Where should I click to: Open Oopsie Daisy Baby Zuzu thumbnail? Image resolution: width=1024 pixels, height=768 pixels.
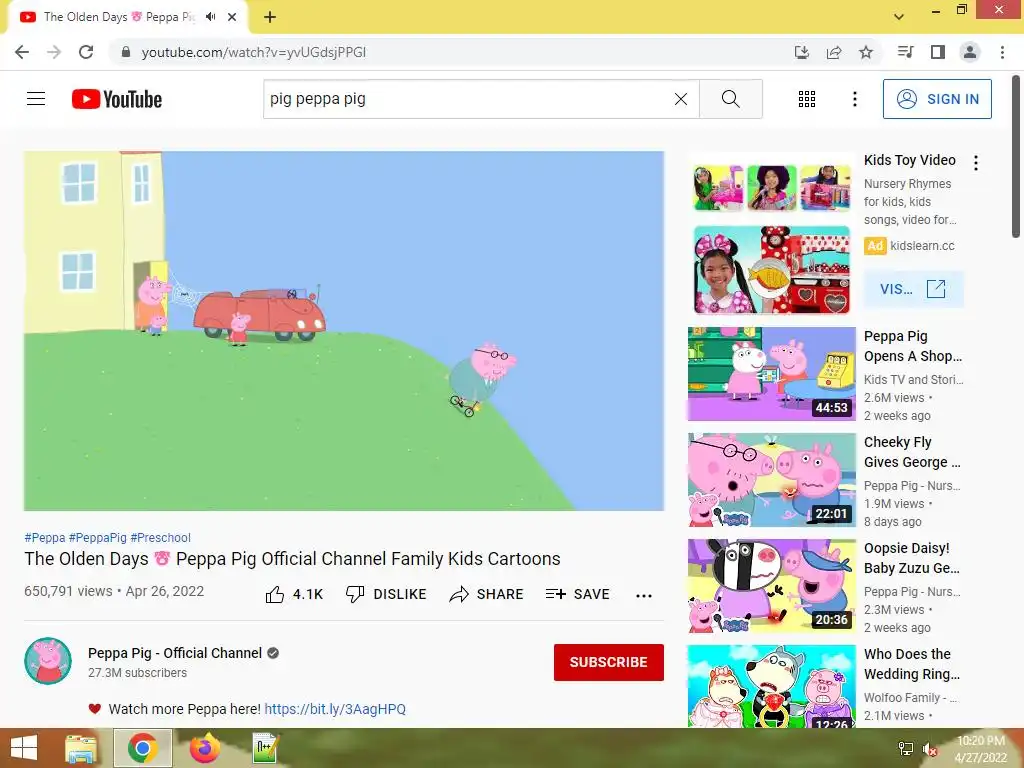click(771, 586)
